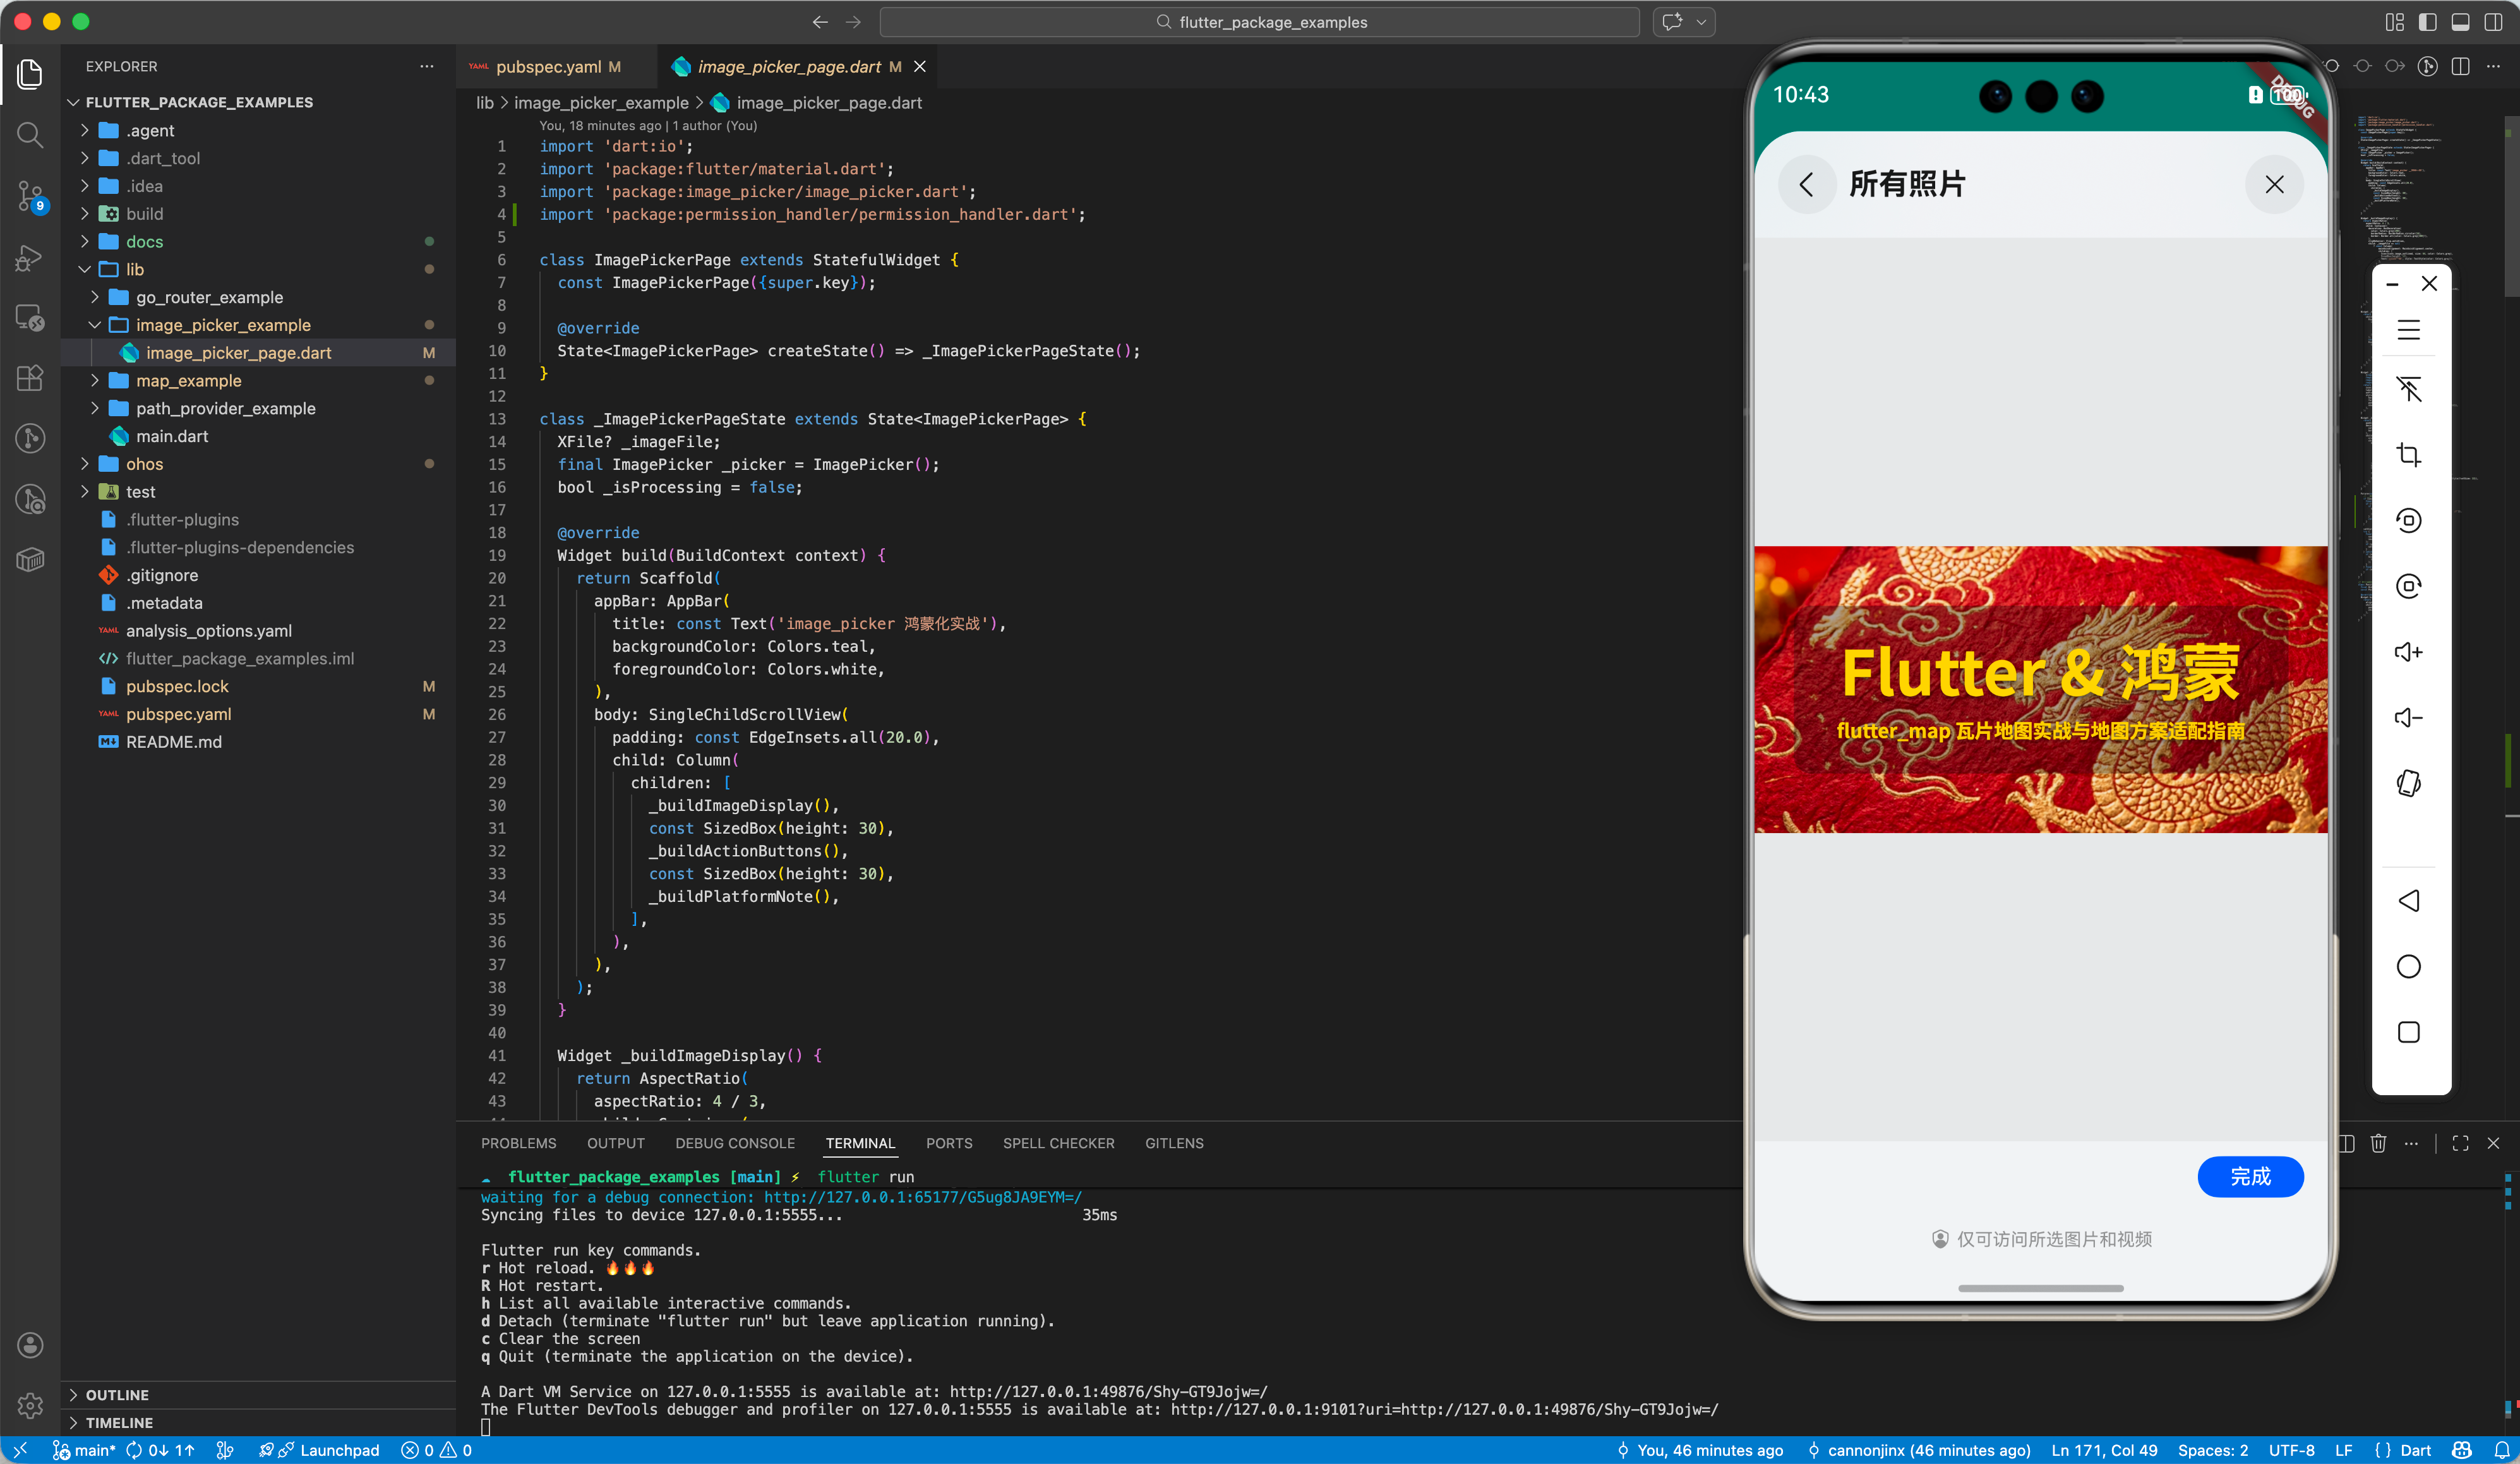Toggle the primary side bar layout button
The image size is (2520, 1464).
pyautogui.click(x=2428, y=22)
